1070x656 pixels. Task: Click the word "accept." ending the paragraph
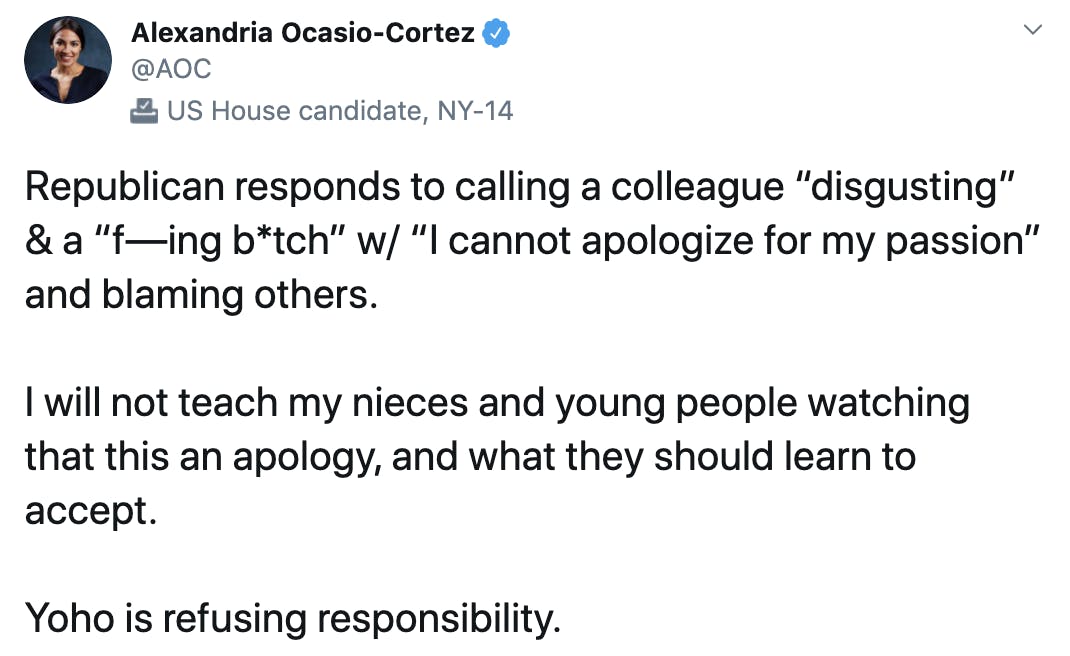tap(91, 511)
